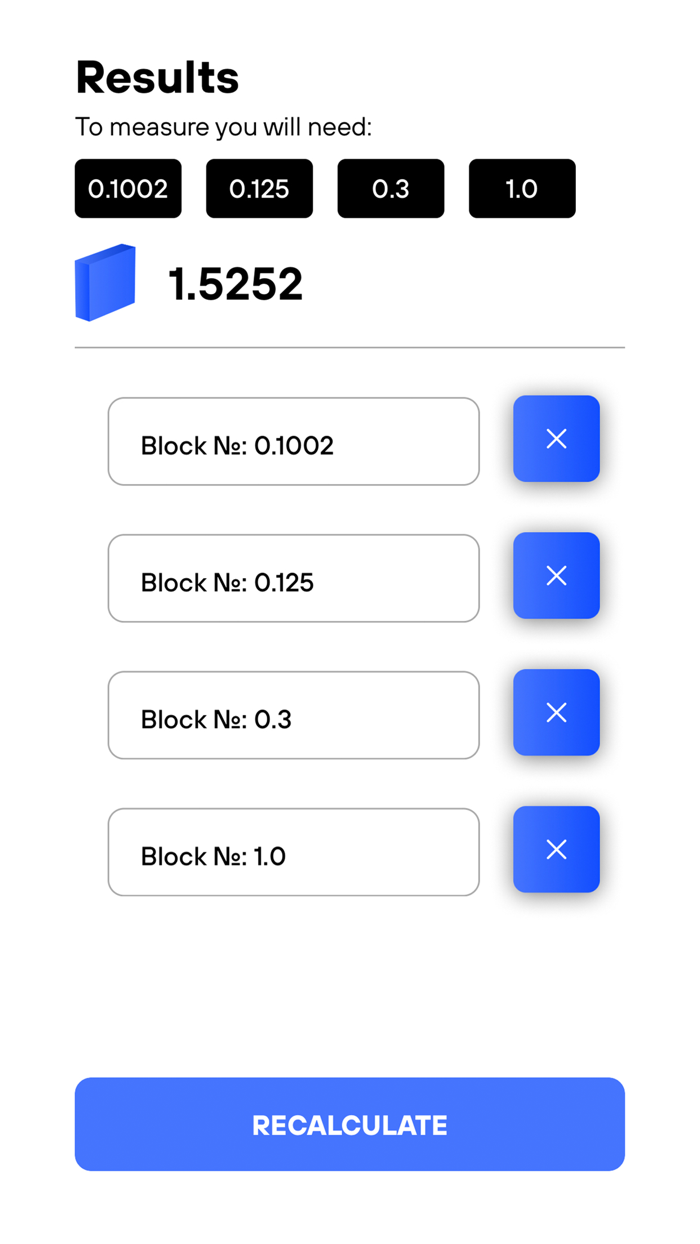Image resolution: width=700 pixels, height=1244 pixels.
Task: Click the total value 1.5252
Action: click(237, 283)
